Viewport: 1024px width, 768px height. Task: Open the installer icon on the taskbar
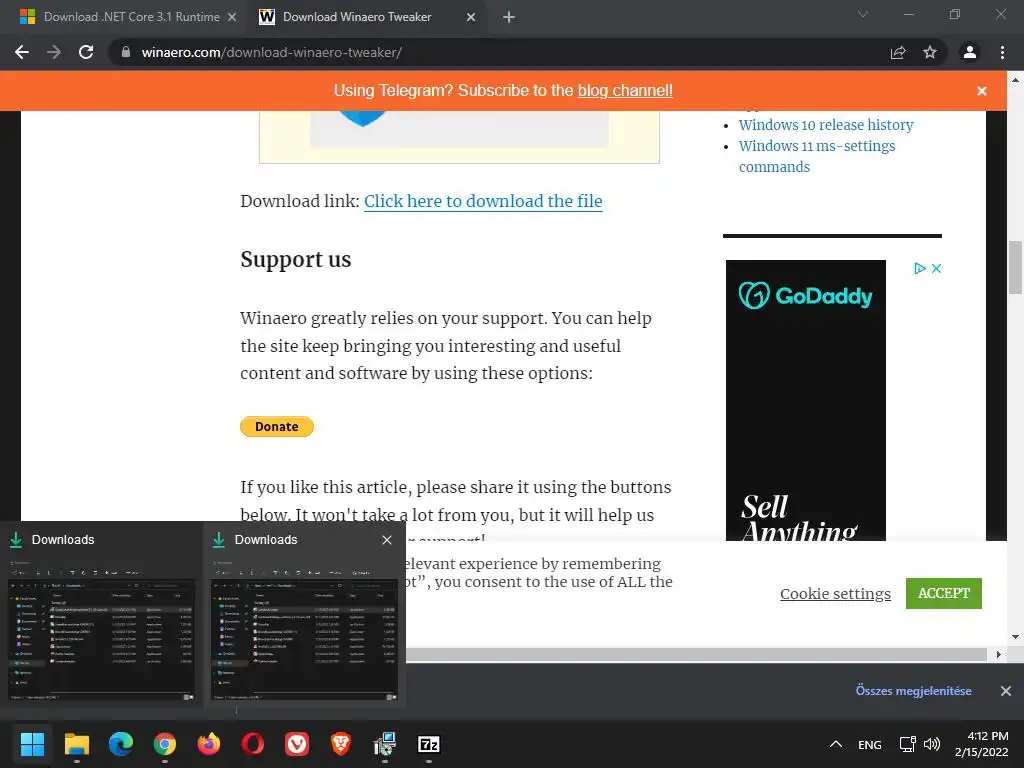(x=385, y=744)
